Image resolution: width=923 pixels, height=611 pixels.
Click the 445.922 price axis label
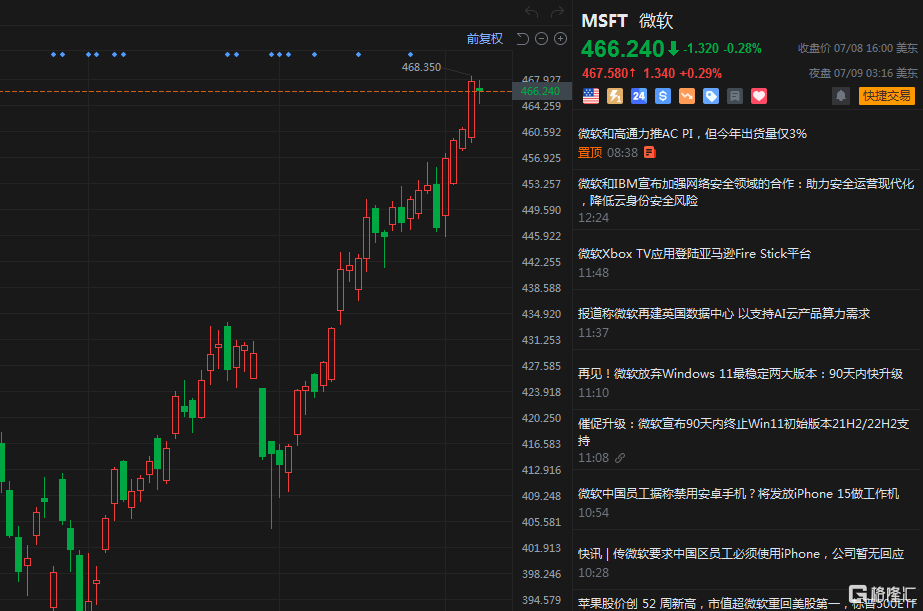541,236
